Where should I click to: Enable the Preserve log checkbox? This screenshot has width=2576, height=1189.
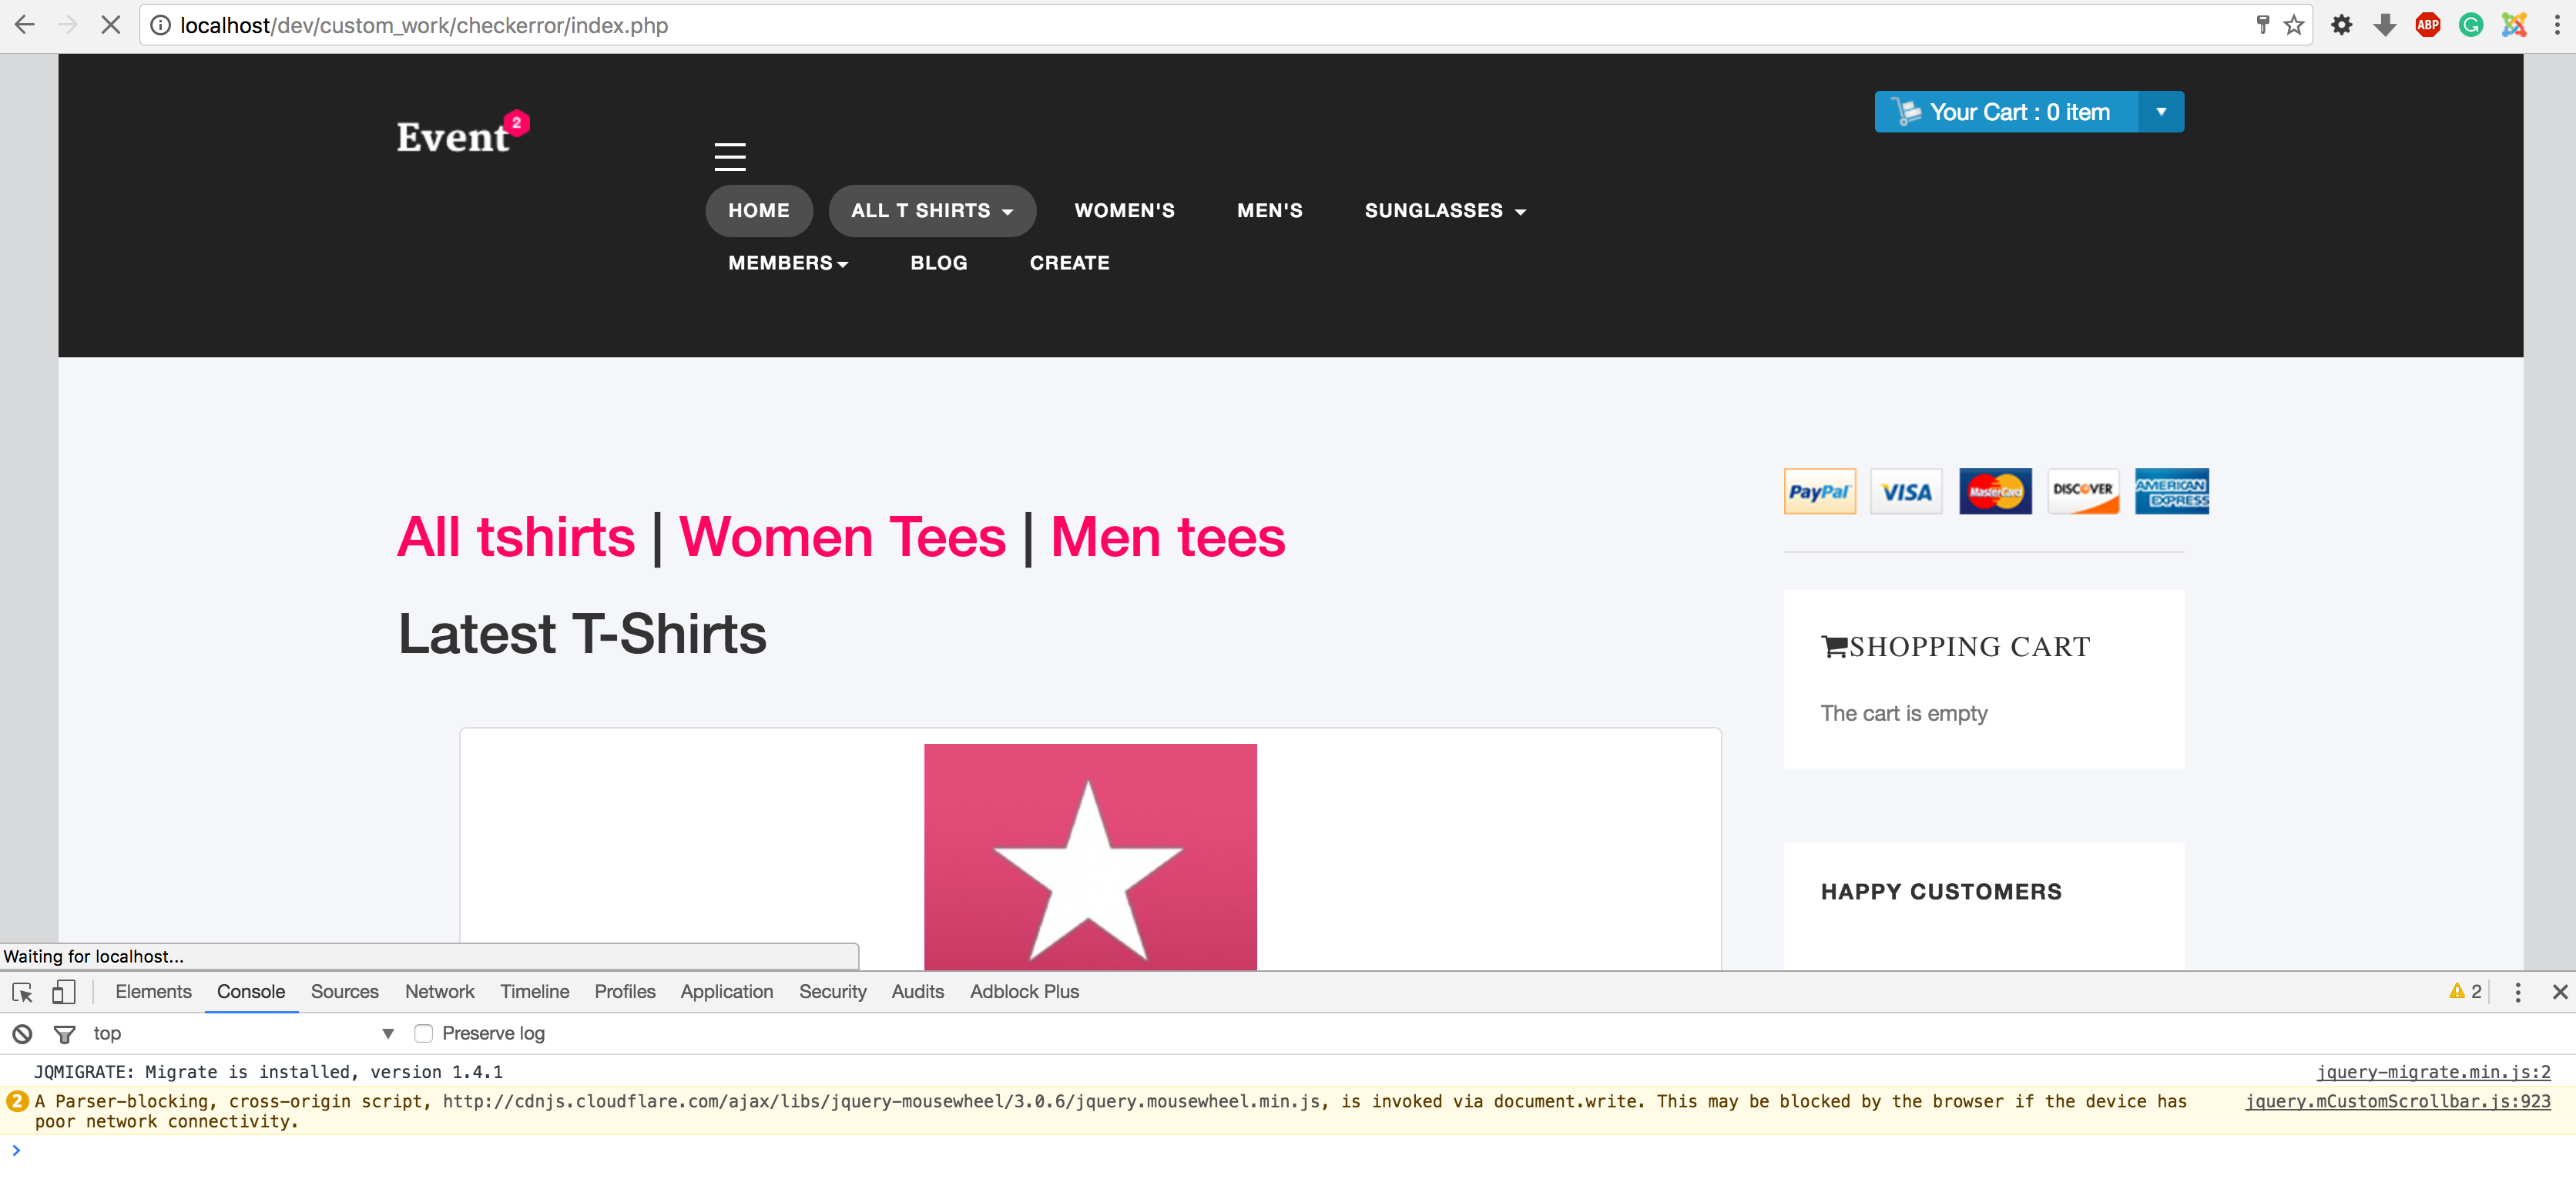(x=424, y=1033)
